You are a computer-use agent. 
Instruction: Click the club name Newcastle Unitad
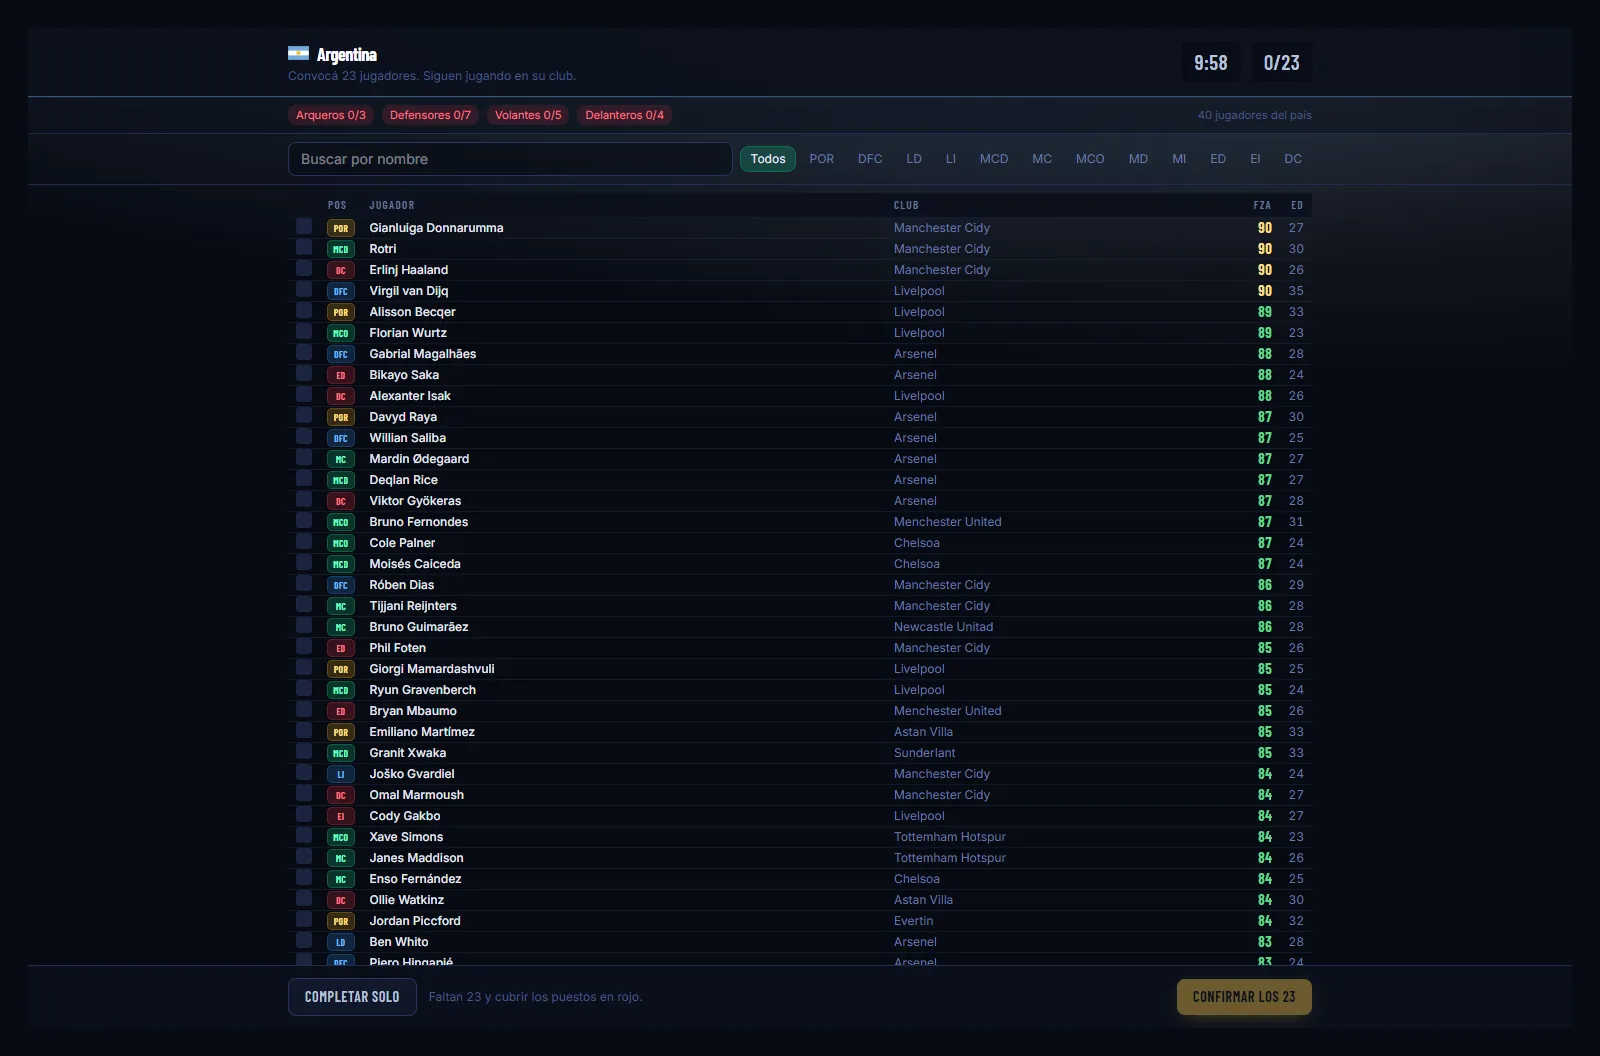[x=944, y=627]
